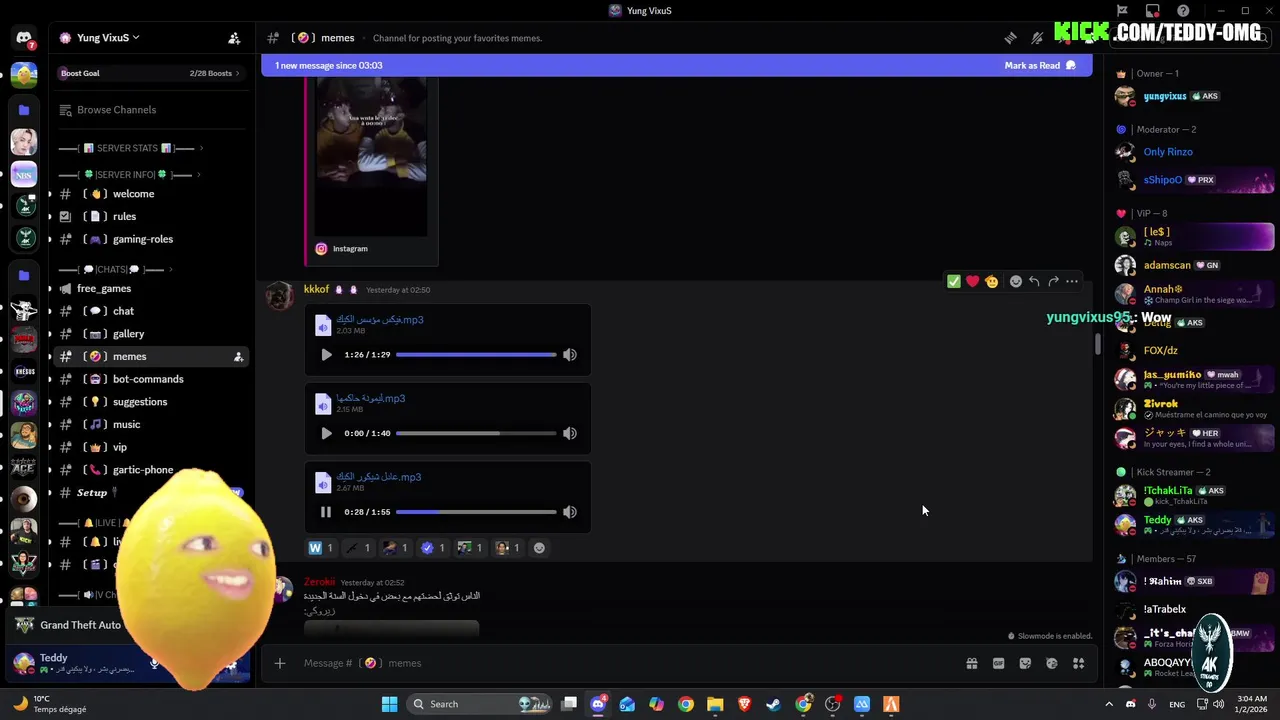Click invite members icon beside server name
The width and height of the screenshot is (1280, 720).
(234, 38)
